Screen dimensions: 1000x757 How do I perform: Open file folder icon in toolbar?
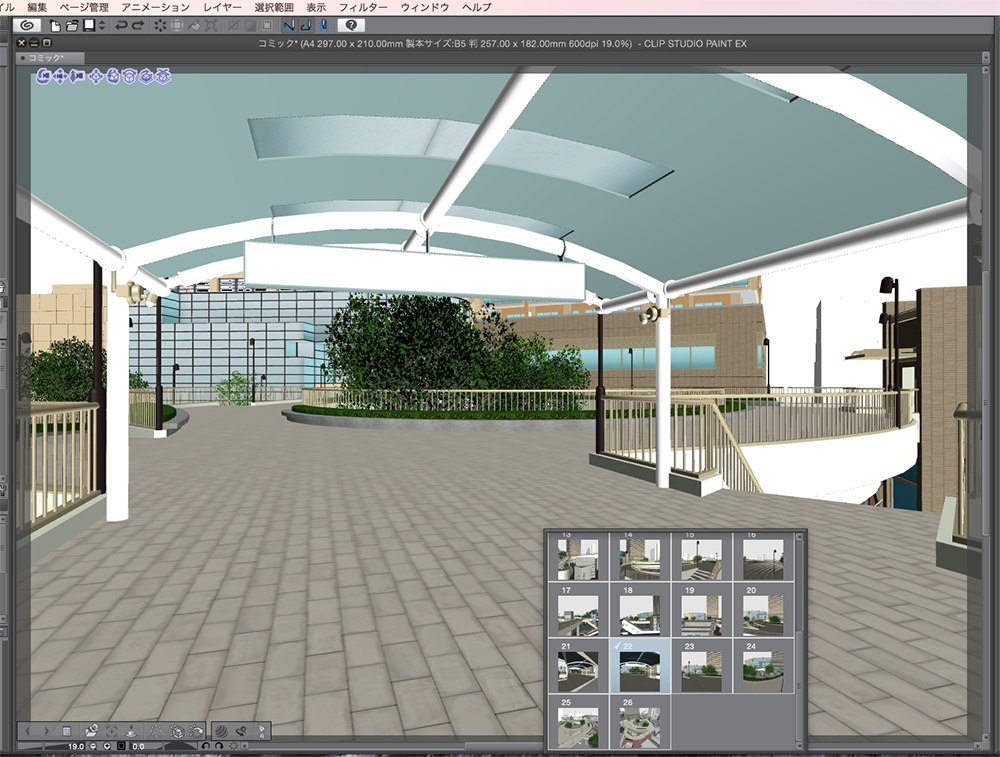tap(72, 26)
